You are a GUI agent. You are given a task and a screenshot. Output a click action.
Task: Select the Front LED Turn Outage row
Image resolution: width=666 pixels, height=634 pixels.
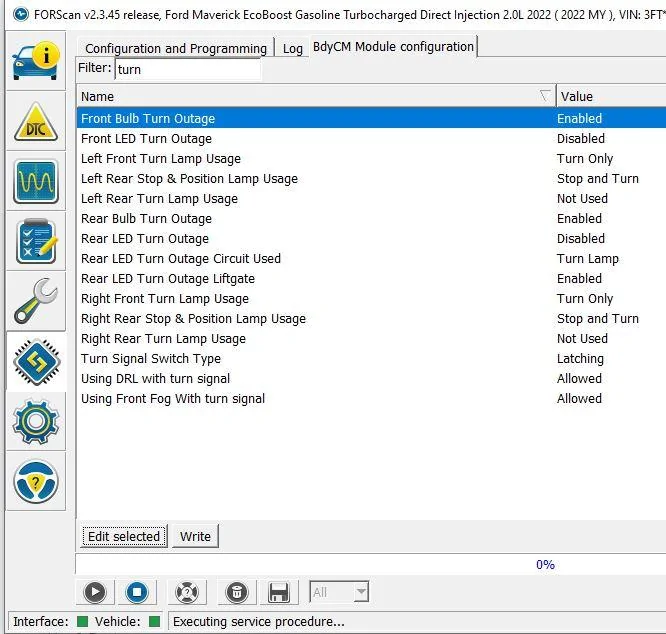click(371, 138)
